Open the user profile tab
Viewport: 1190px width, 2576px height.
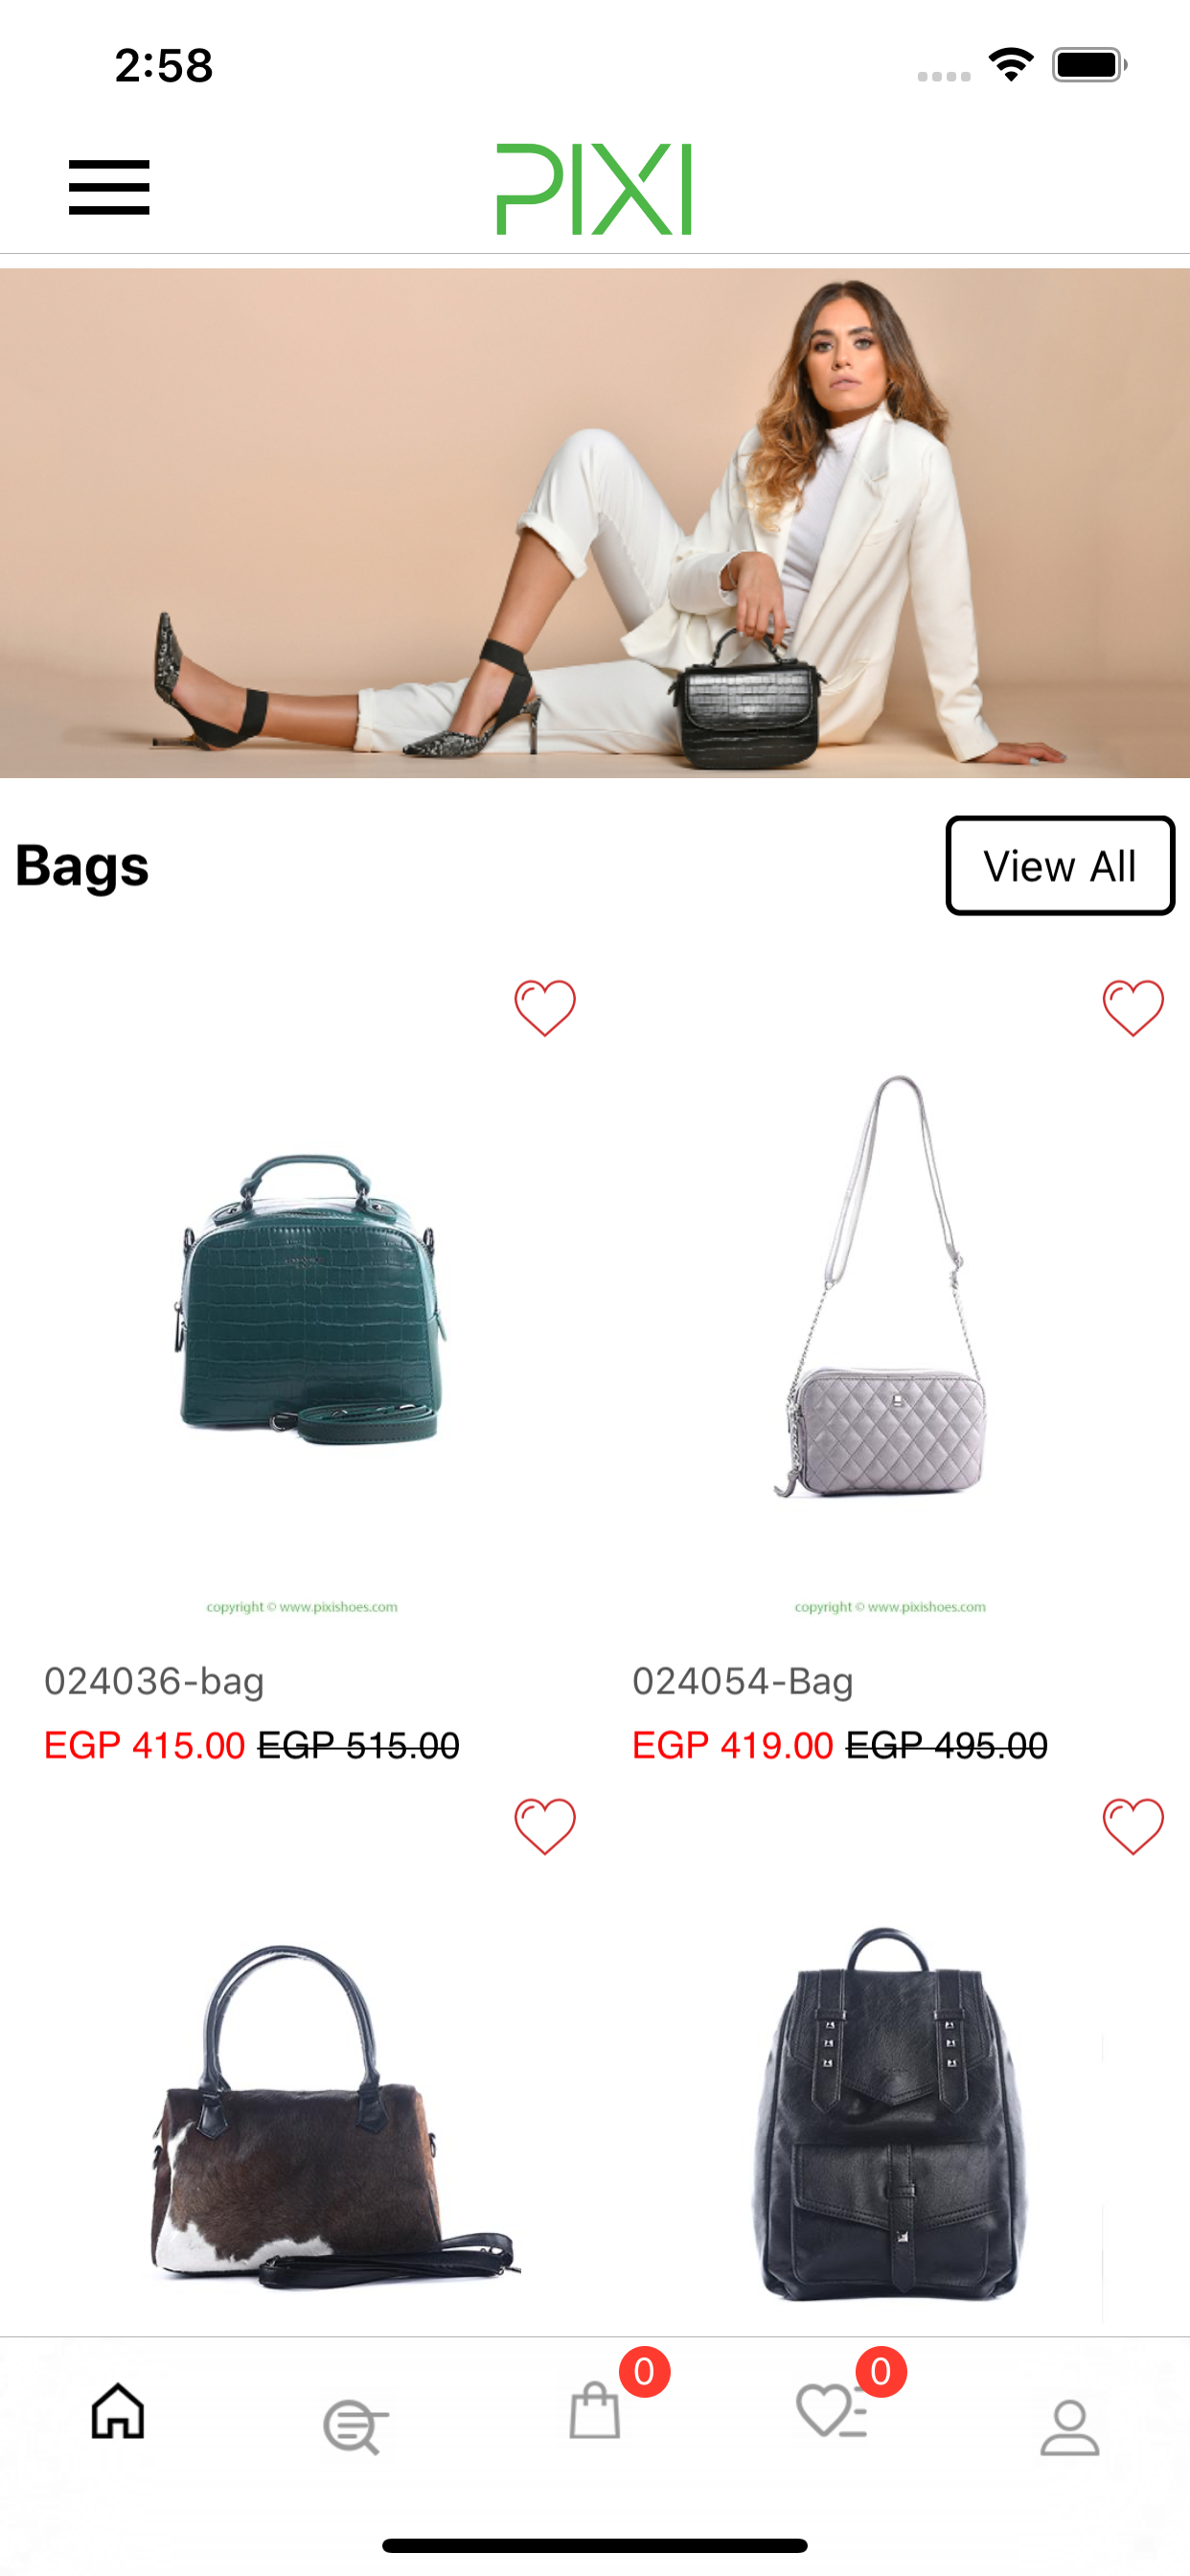click(x=1070, y=2427)
